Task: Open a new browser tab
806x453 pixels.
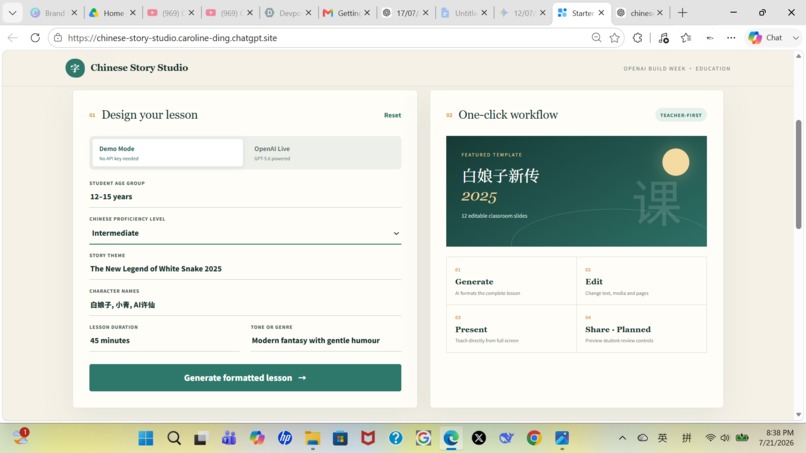Action: [x=683, y=13]
